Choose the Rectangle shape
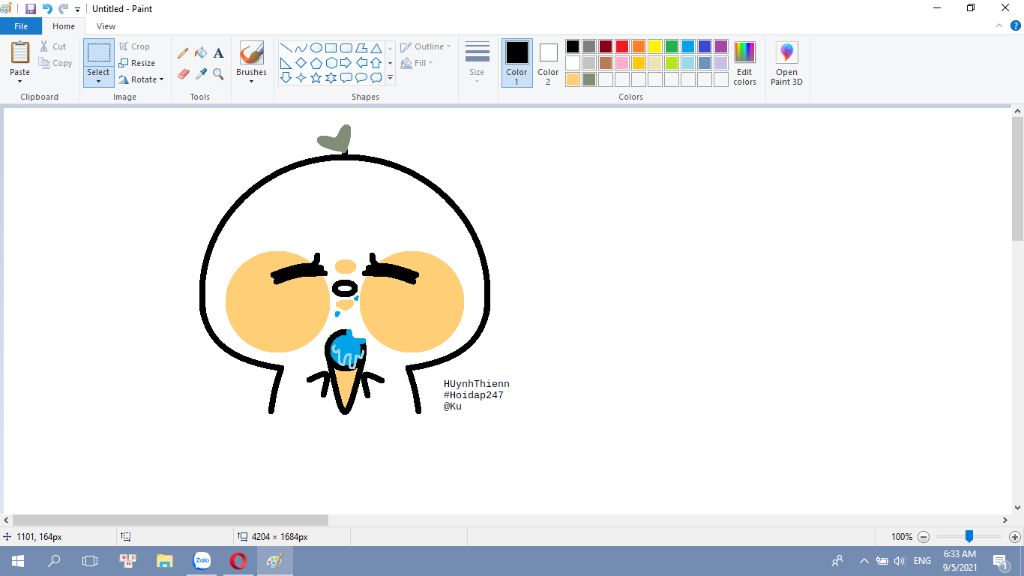Image resolution: width=1024 pixels, height=576 pixels. coord(331,48)
